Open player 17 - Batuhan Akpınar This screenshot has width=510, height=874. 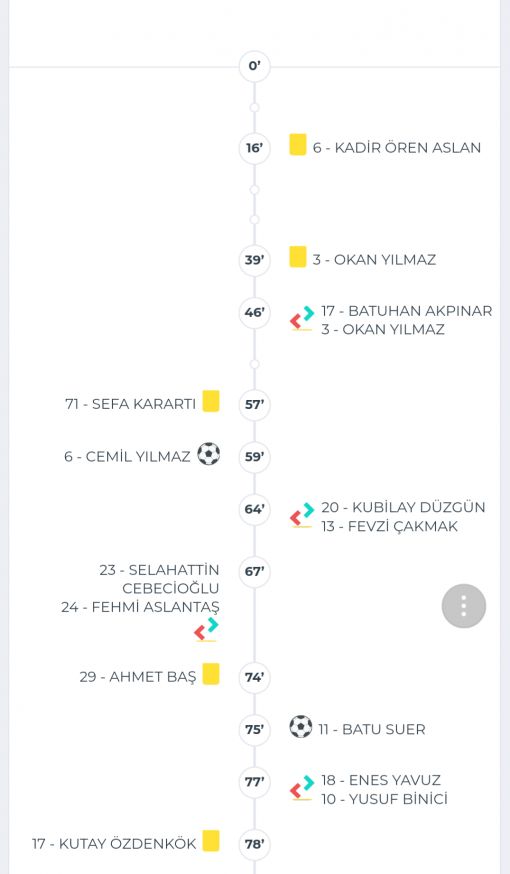point(407,311)
